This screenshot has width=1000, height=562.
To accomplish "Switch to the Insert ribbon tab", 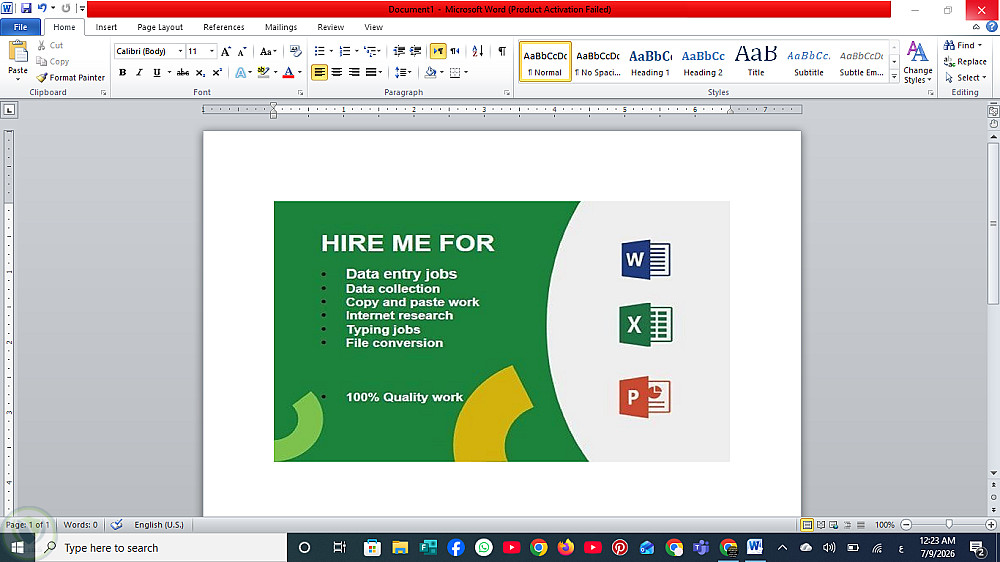I will click(x=106, y=27).
